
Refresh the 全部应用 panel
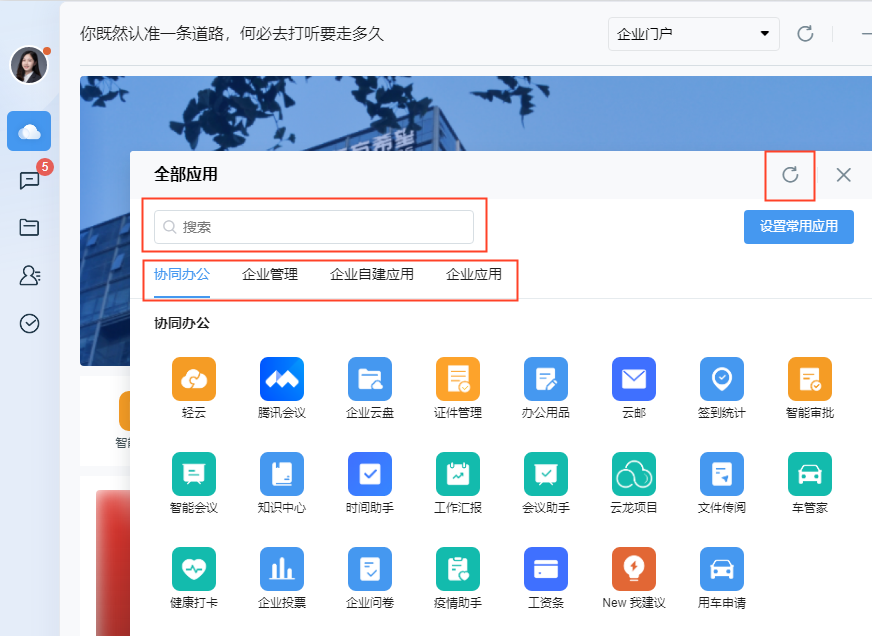pyautogui.click(x=790, y=175)
